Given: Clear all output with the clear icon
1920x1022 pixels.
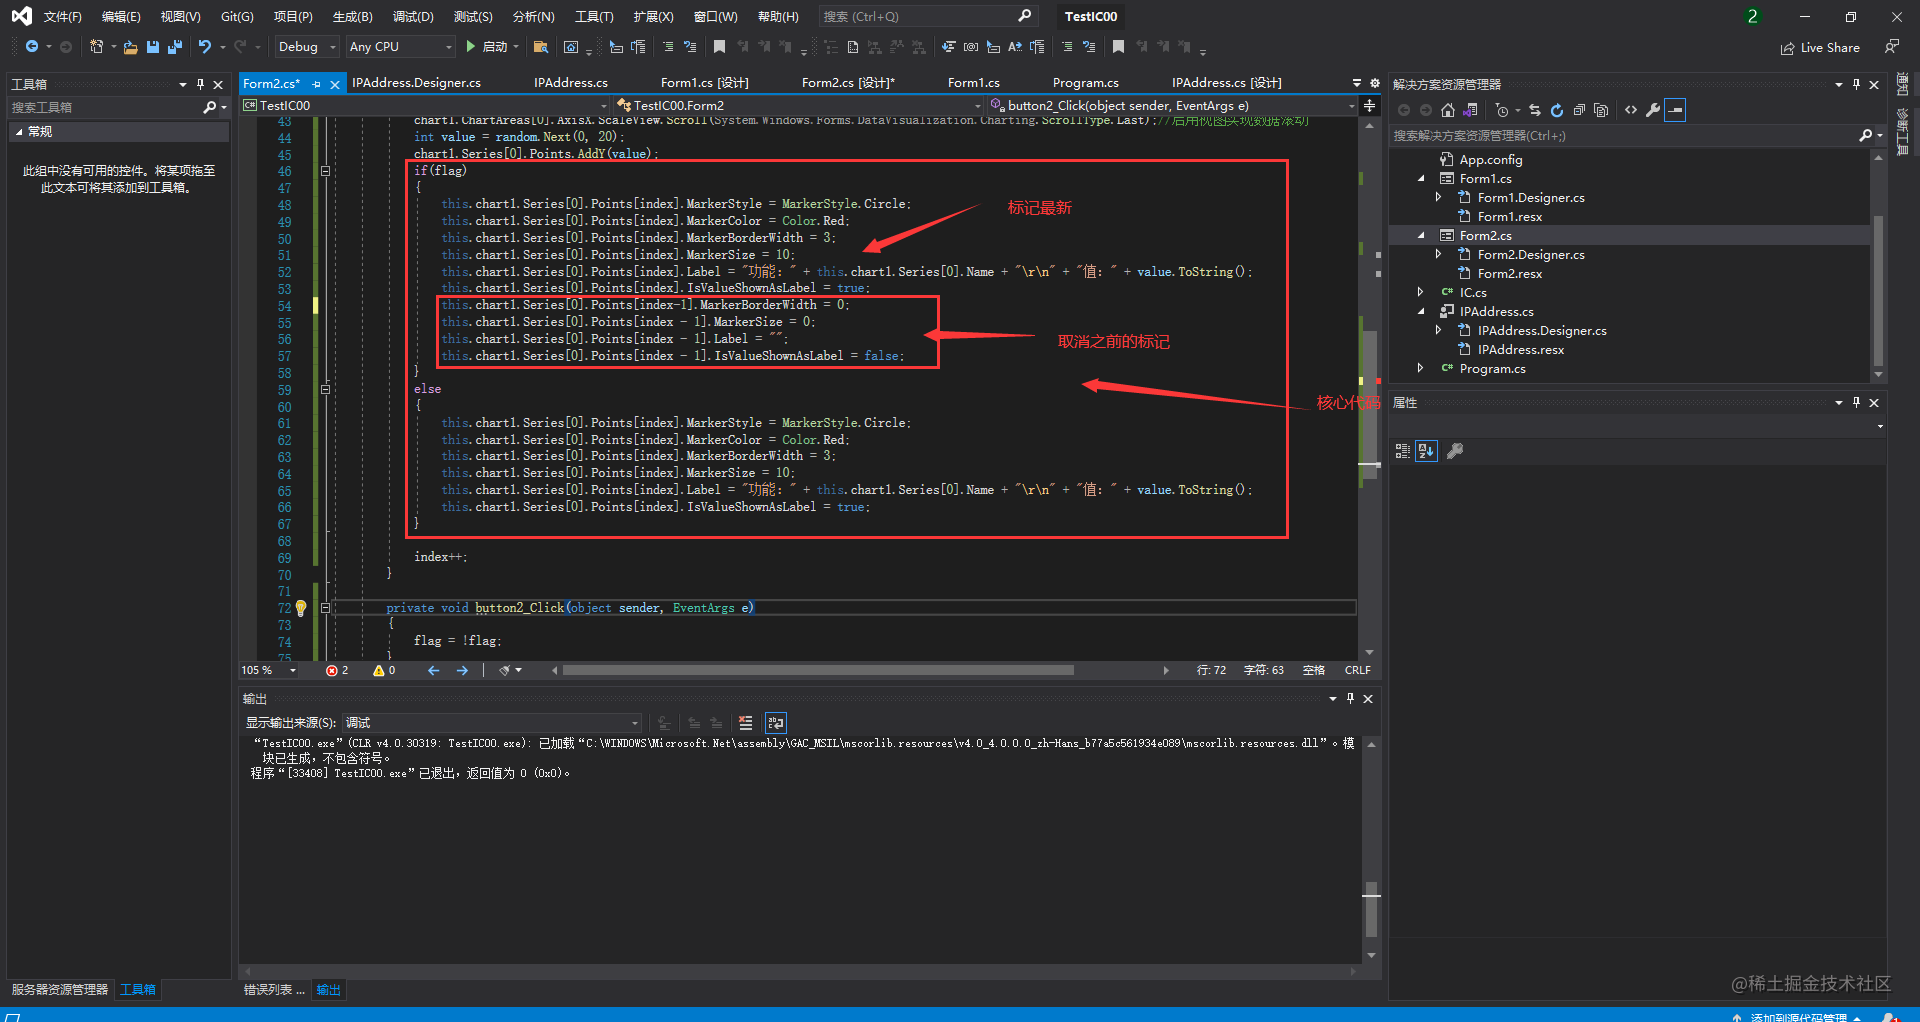Looking at the screenshot, I should coord(745,723).
